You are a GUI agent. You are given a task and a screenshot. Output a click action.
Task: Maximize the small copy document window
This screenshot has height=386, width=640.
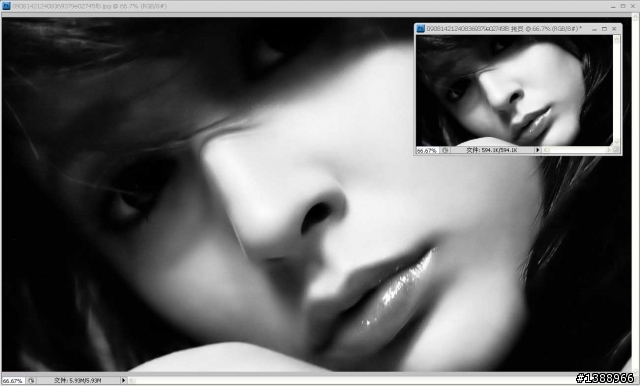point(604,29)
